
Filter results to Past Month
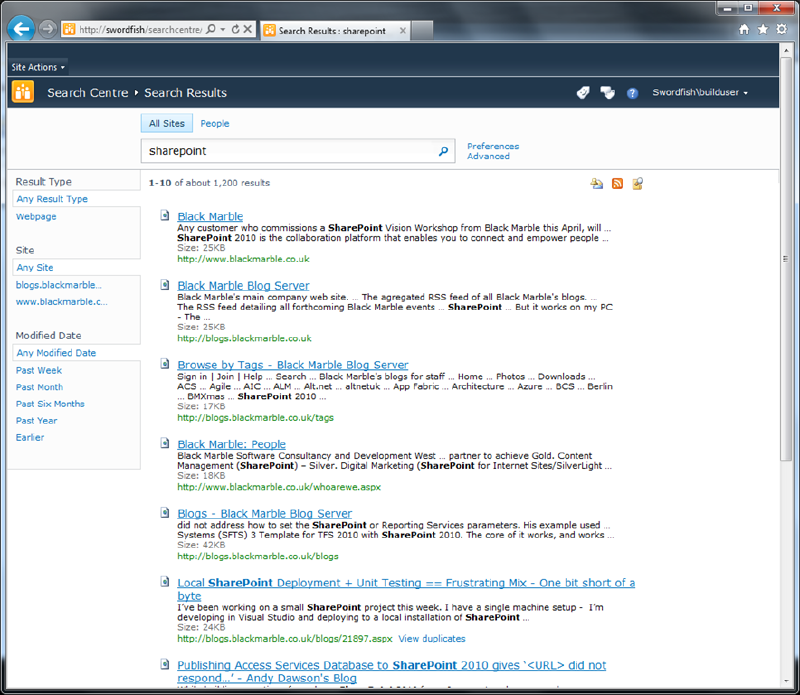point(39,387)
